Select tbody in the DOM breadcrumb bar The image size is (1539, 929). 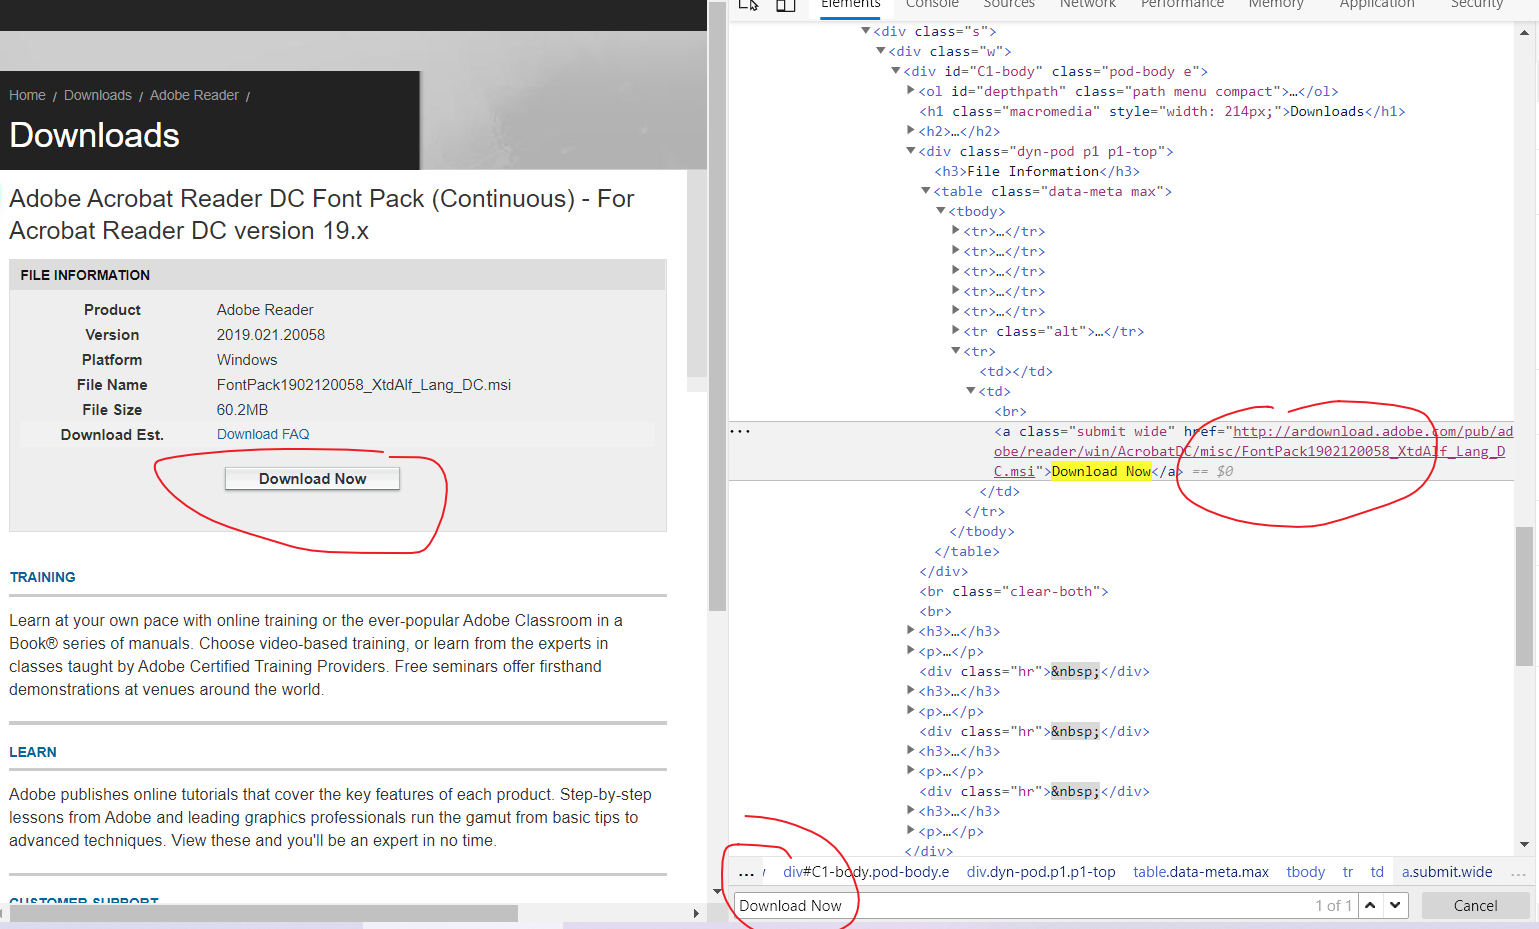1305,871
